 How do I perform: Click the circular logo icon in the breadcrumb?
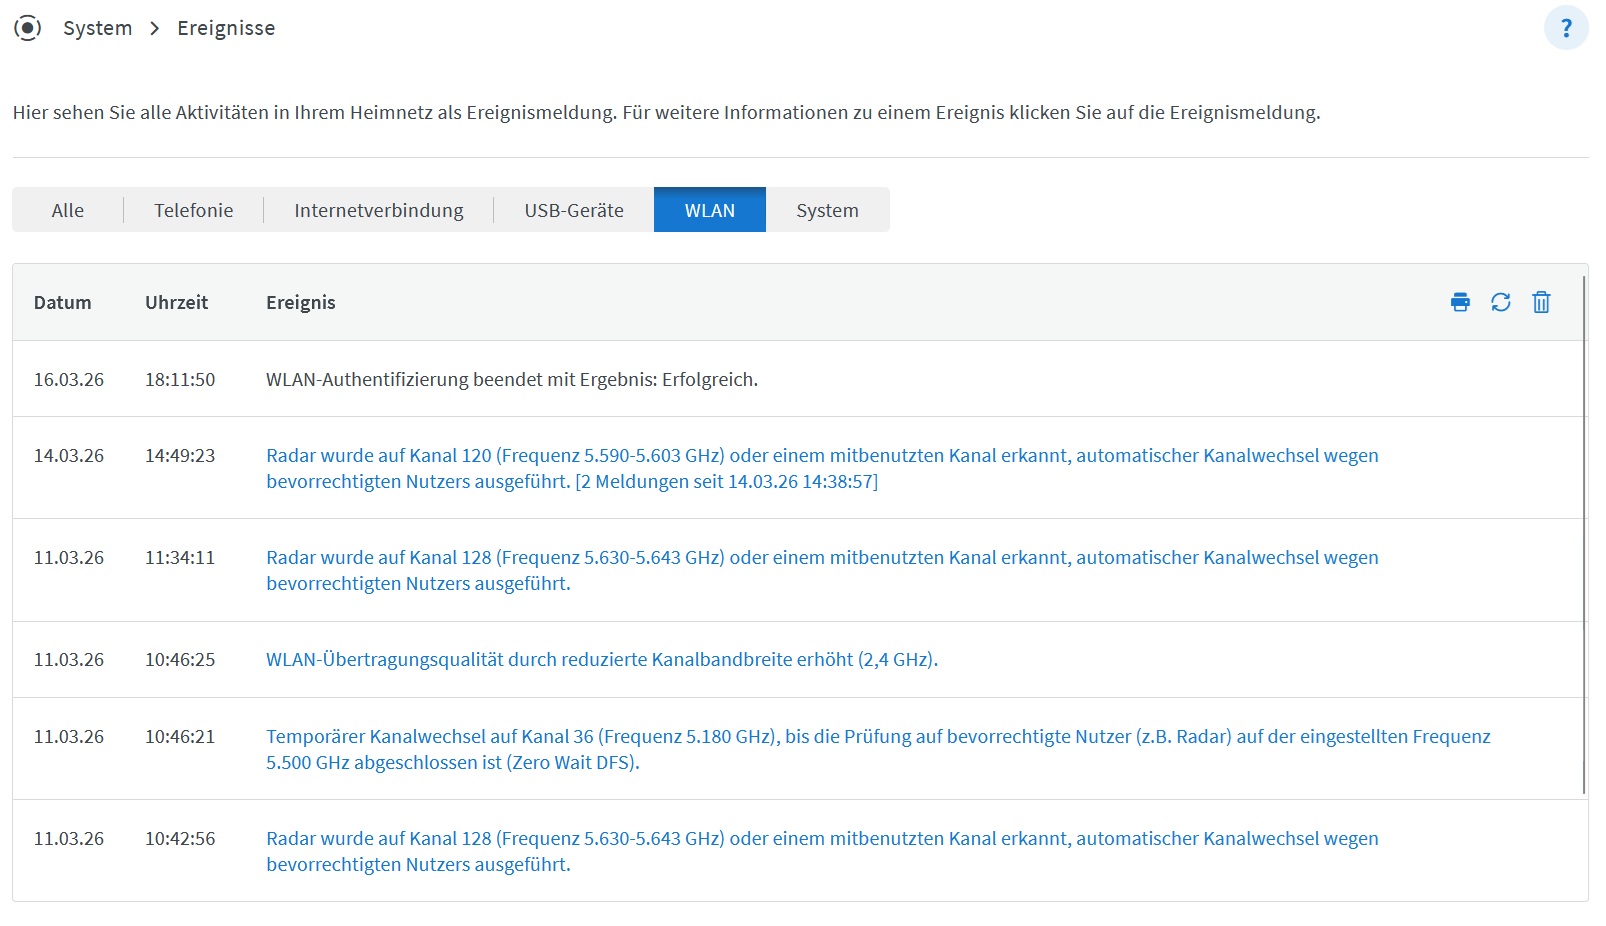coord(27,27)
